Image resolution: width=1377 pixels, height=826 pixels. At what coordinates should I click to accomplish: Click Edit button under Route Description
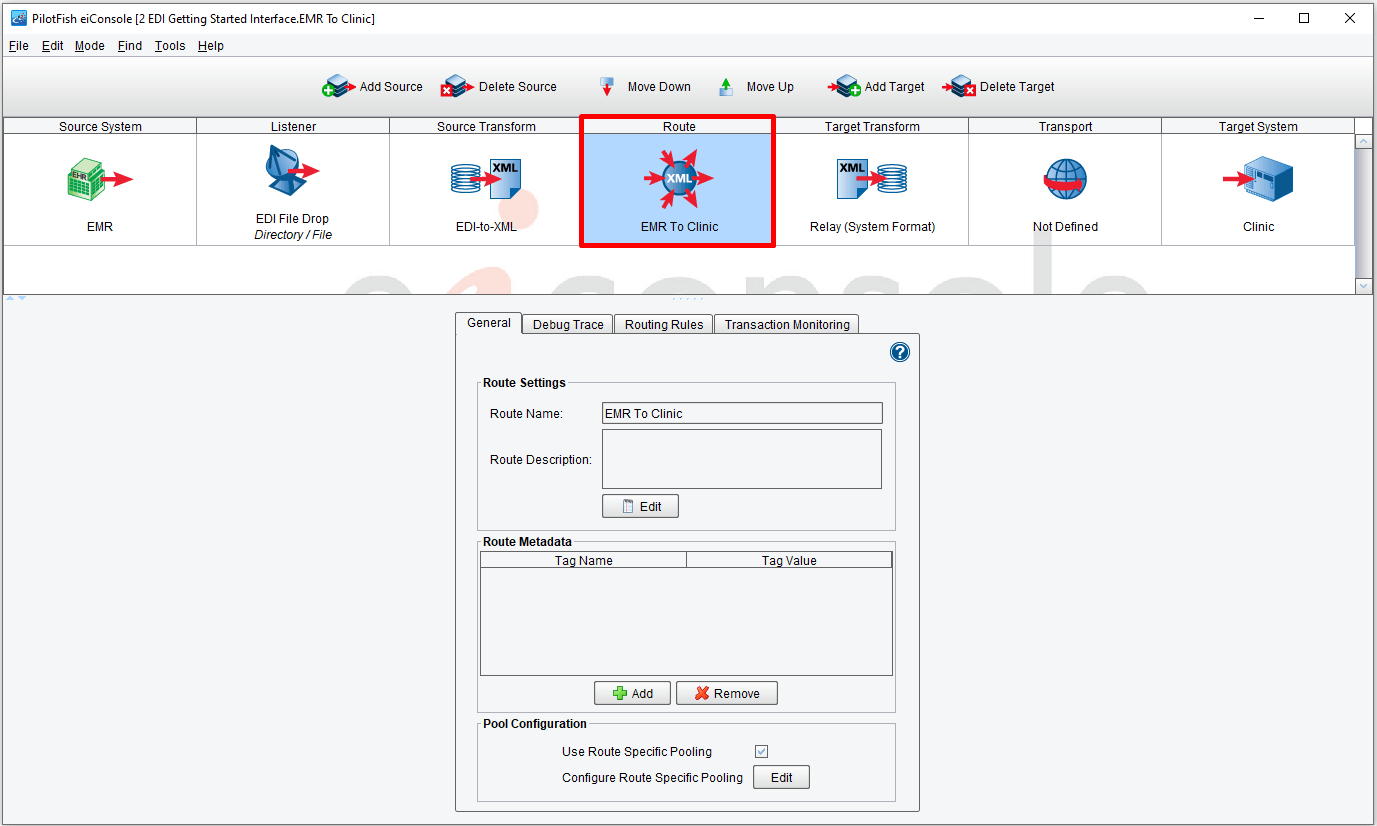[x=640, y=506]
